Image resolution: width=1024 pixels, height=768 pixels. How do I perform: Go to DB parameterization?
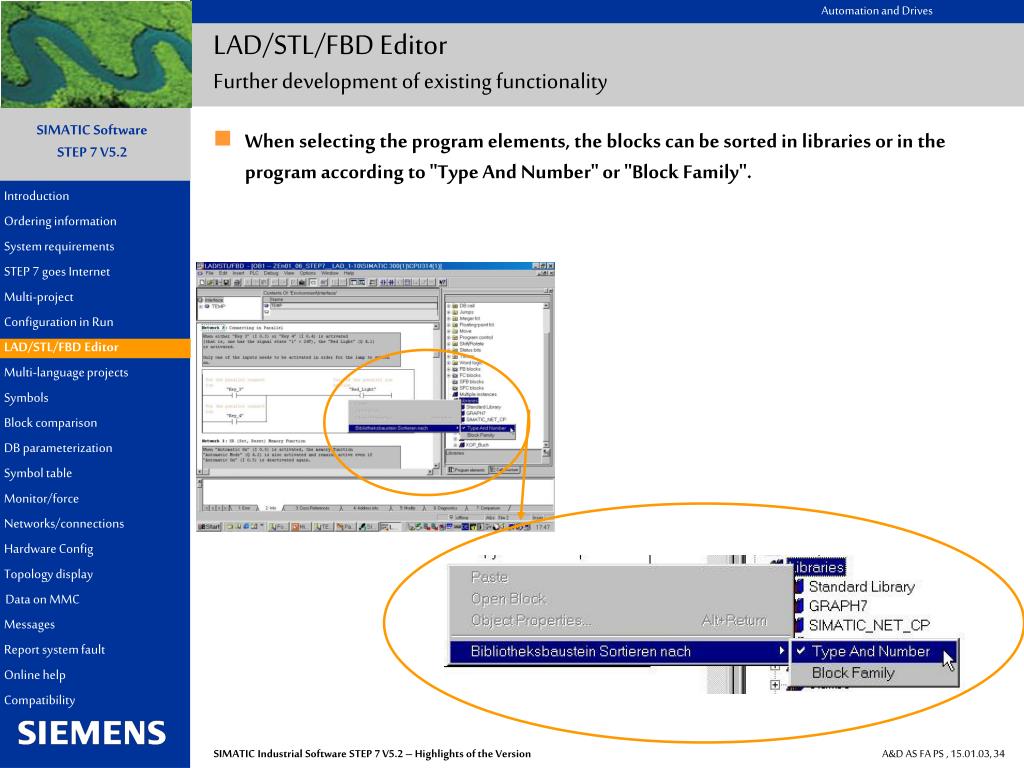(58, 448)
